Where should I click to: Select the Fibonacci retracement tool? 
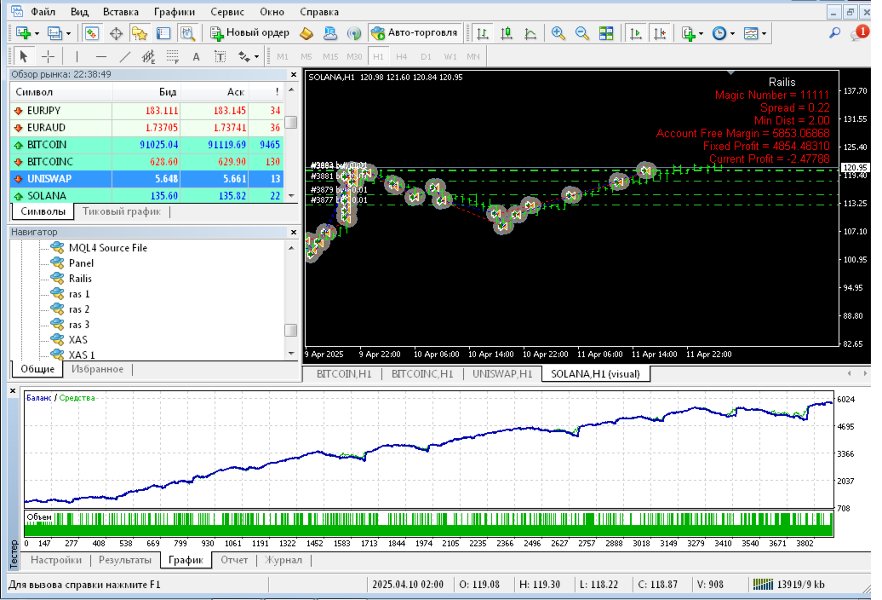pyautogui.click(x=147, y=57)
